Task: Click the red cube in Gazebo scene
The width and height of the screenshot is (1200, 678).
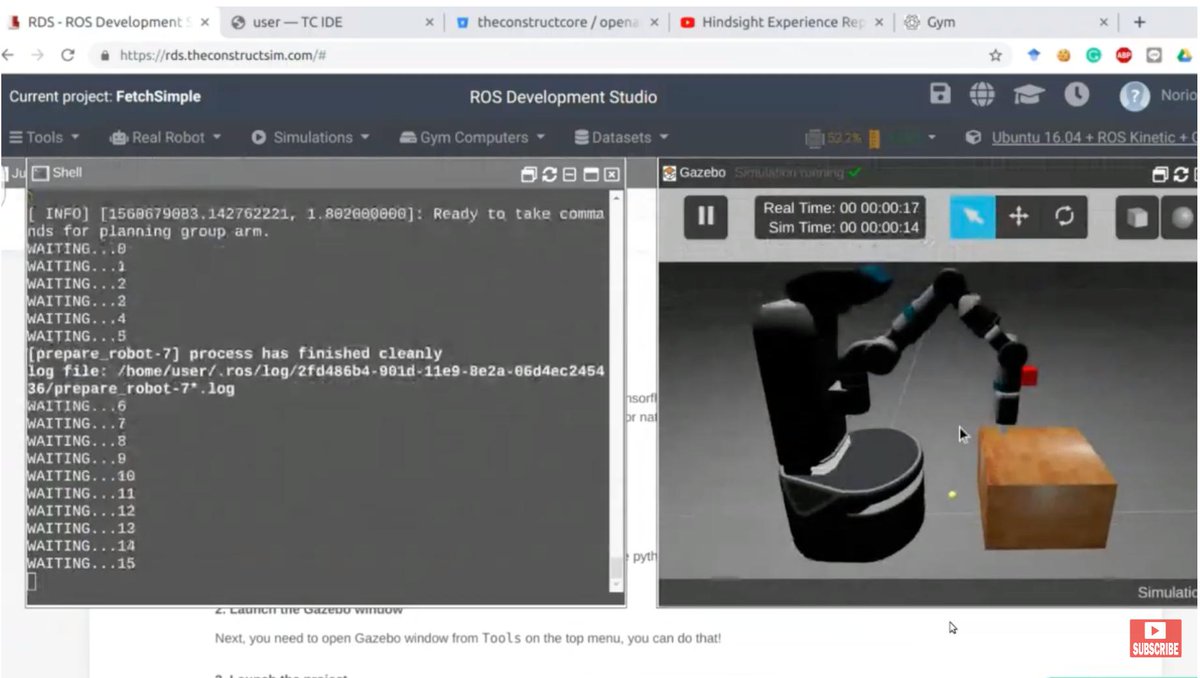Action: tap(1029, 375)
